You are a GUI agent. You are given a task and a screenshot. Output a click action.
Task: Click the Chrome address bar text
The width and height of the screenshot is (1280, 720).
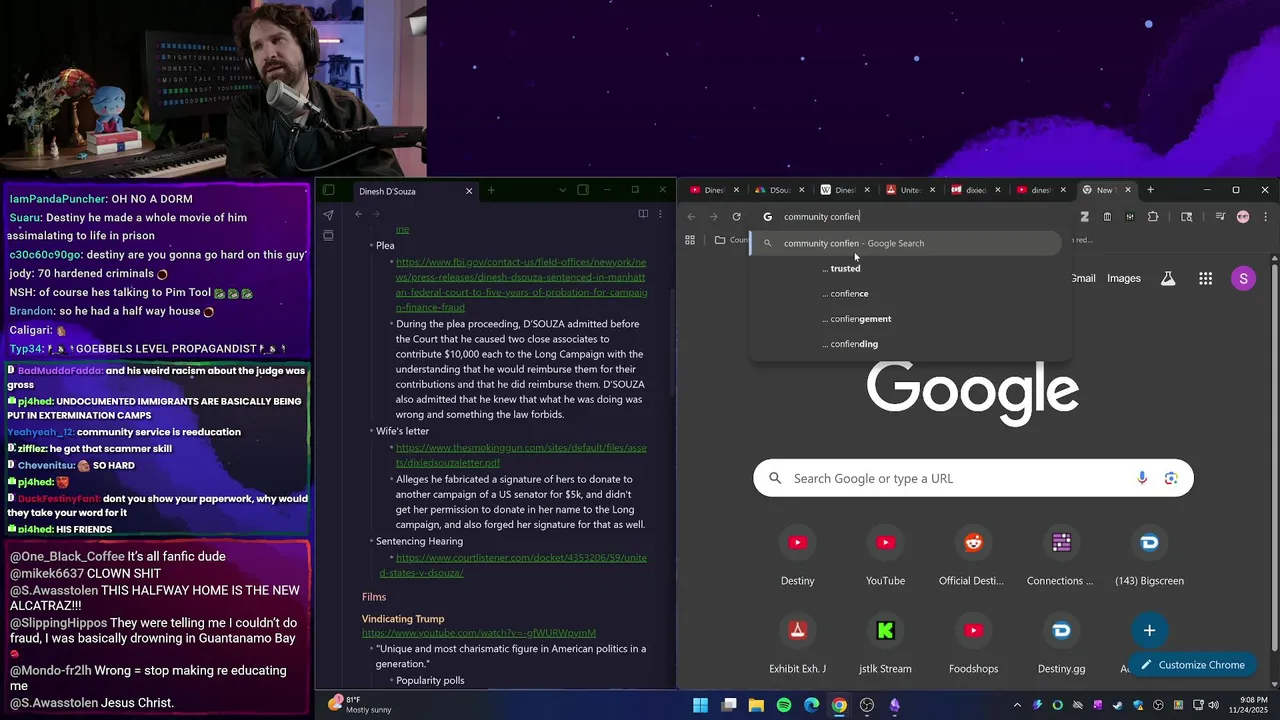point(822,217)
